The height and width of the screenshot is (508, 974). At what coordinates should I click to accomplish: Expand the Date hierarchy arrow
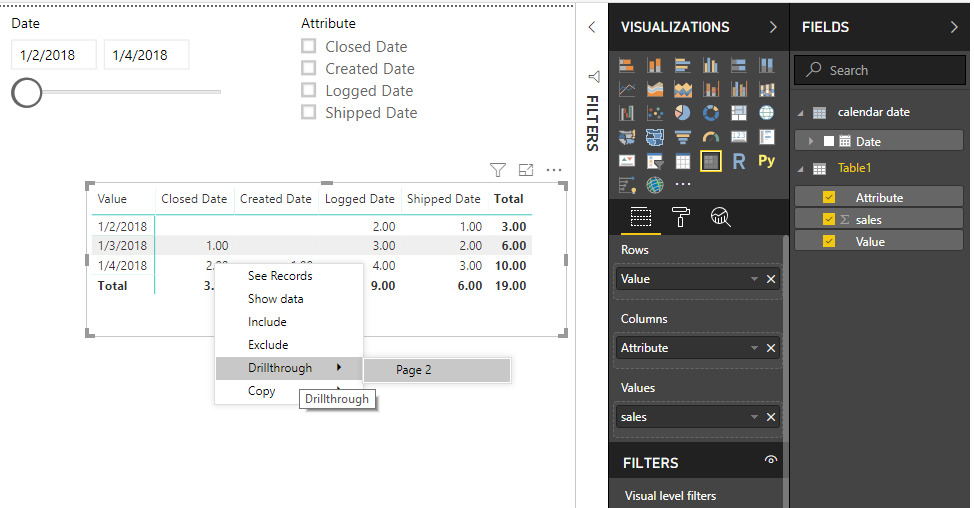[x=811, y=141]
